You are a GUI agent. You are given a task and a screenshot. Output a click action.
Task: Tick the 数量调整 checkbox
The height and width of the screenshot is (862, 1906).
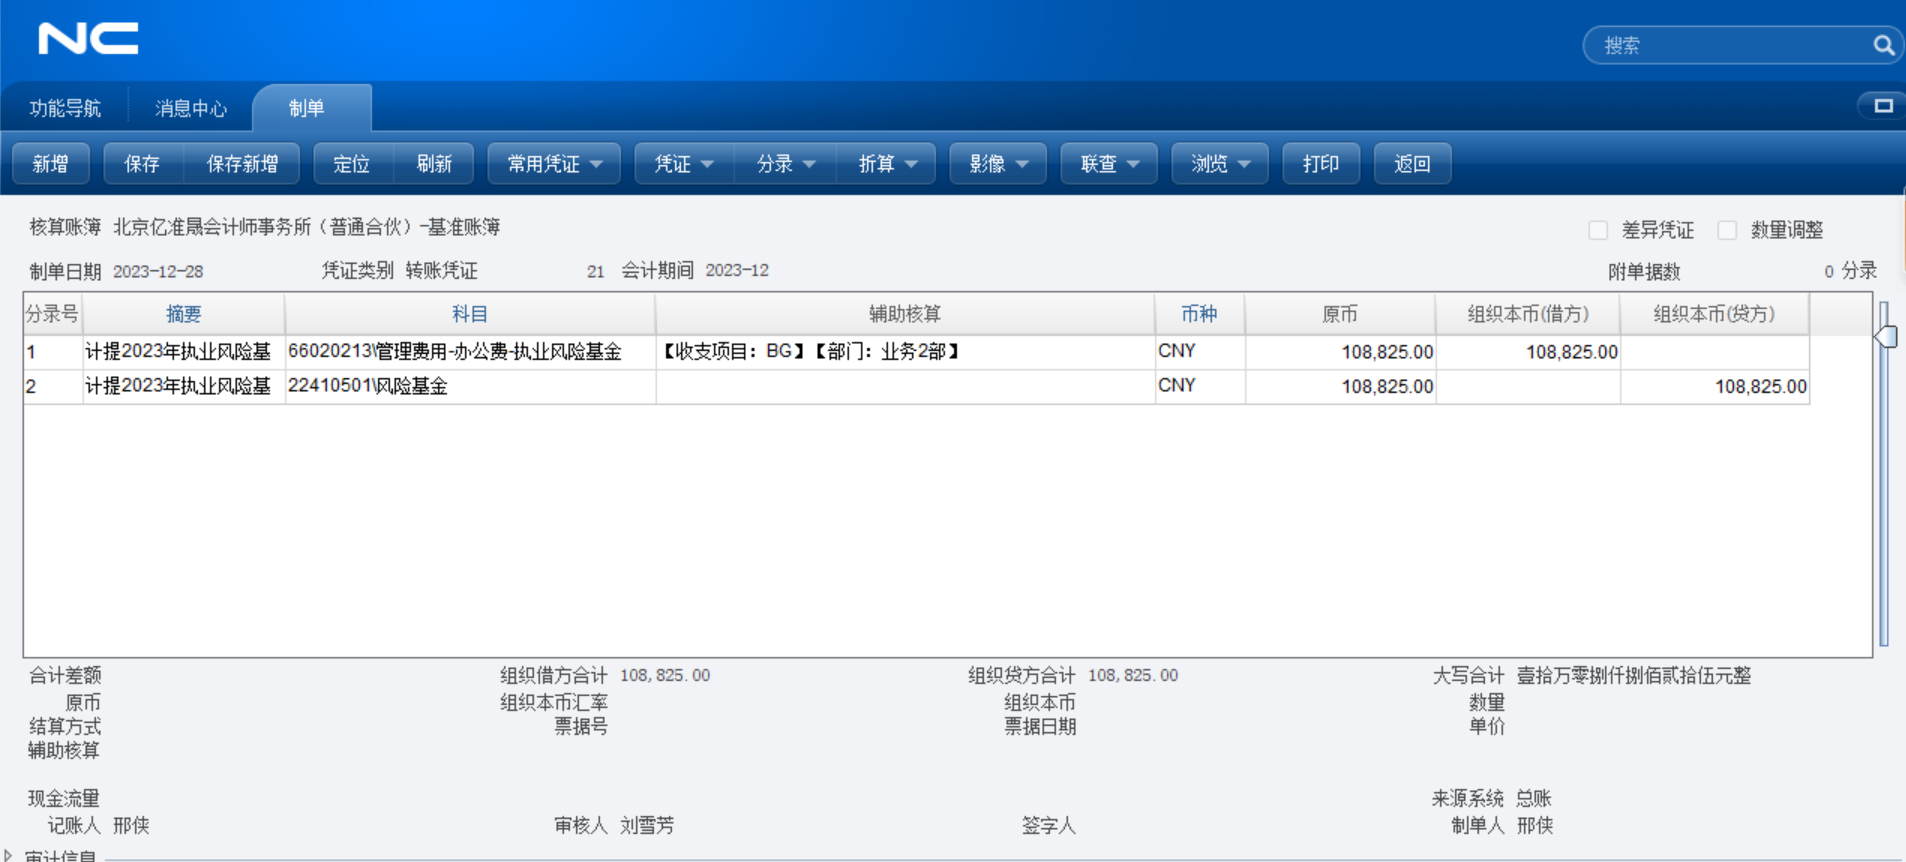(x=1727, y=230)
